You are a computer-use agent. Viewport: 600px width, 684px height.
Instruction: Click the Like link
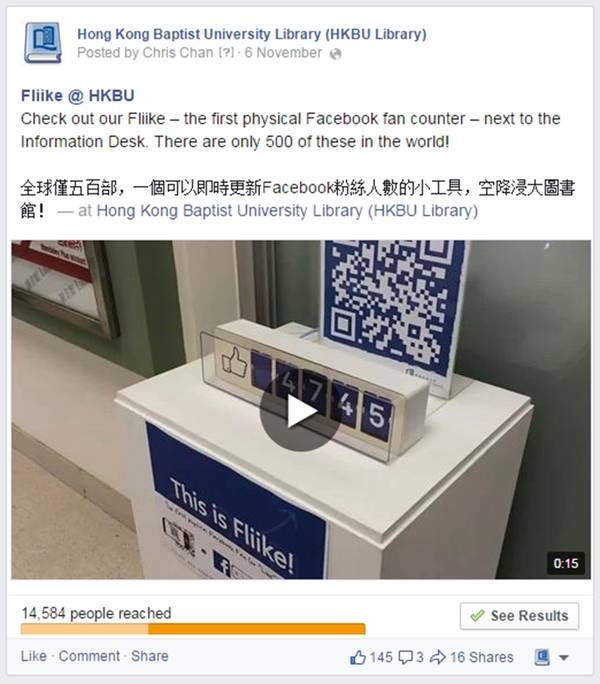click(x=34, y=656)
